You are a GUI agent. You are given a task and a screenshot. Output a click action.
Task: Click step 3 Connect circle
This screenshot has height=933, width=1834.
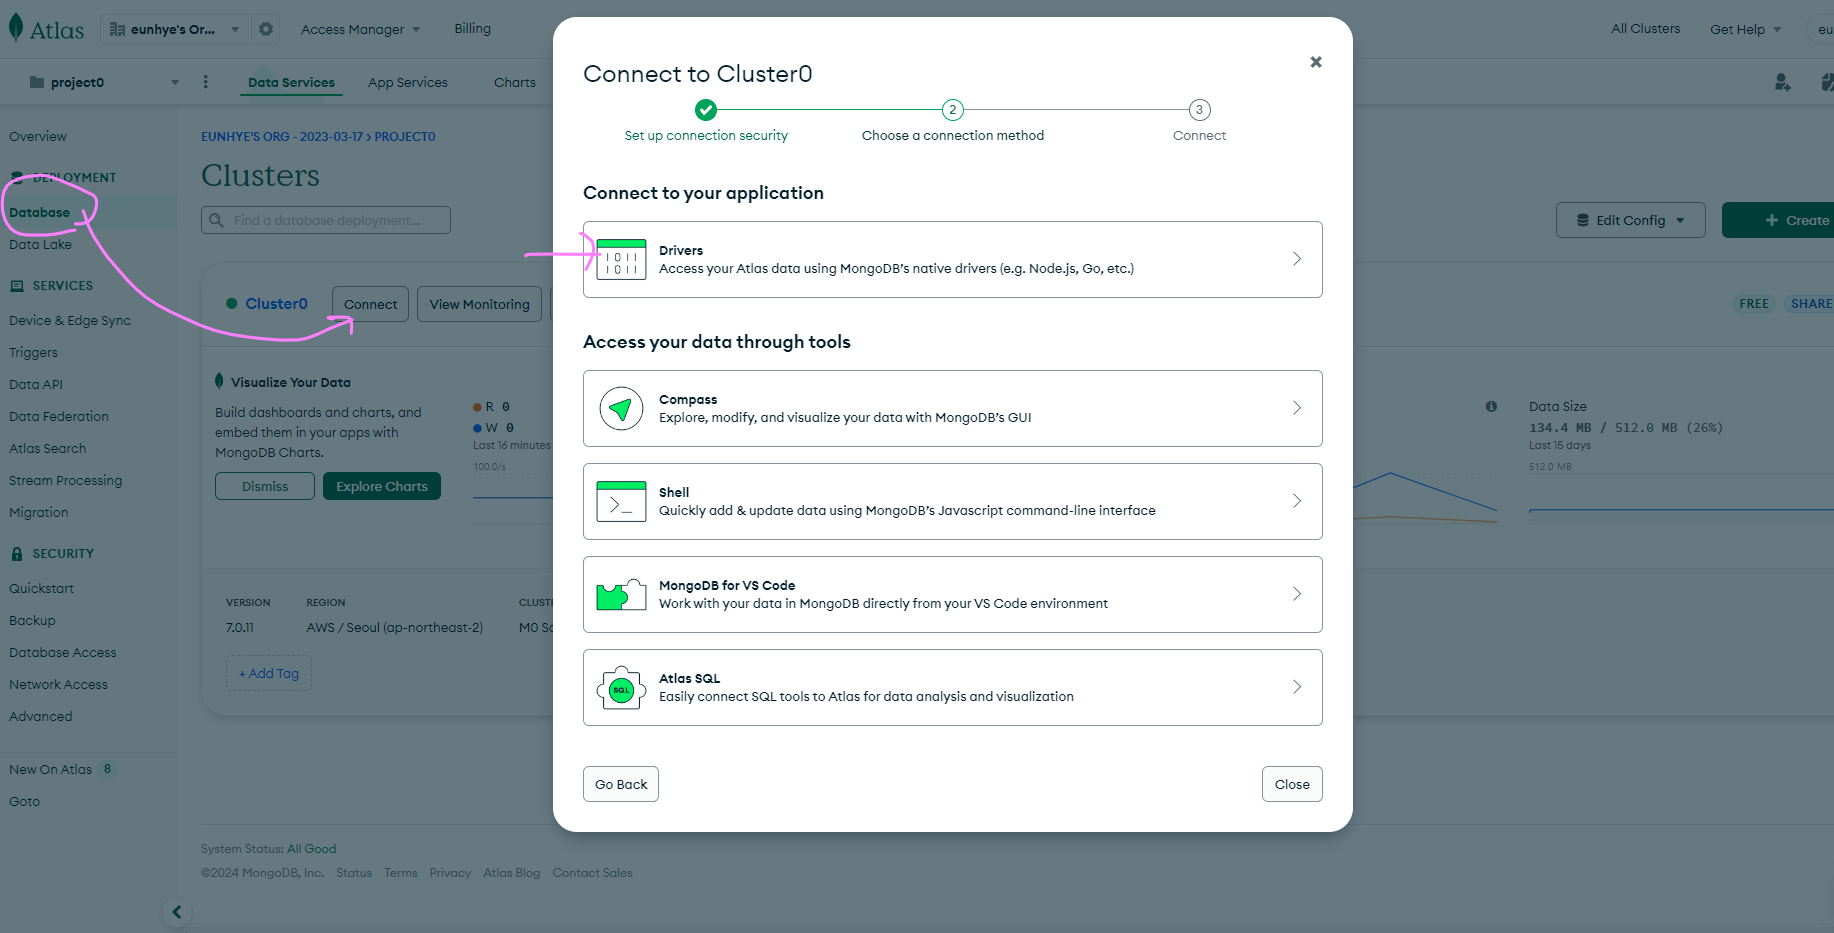tap(1199, 110)
